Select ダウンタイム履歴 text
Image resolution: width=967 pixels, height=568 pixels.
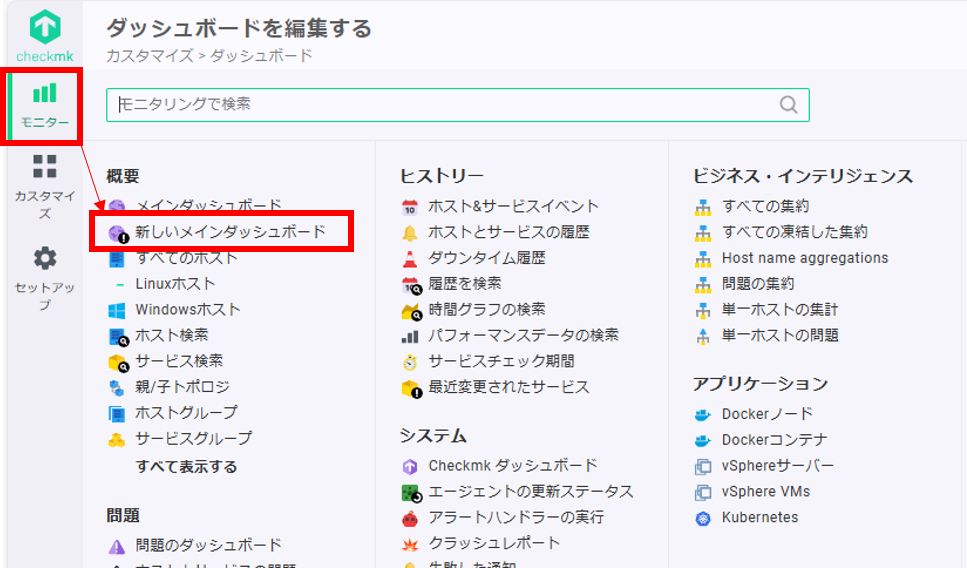487,258
